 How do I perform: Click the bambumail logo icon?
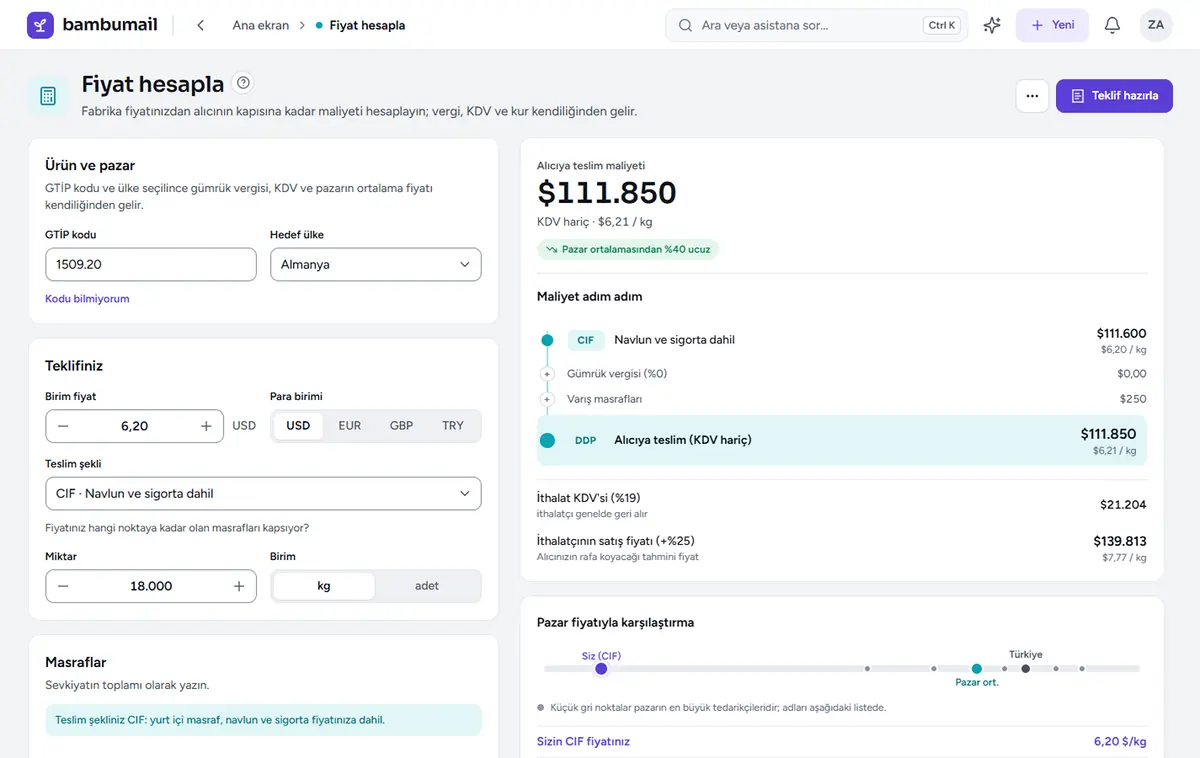40,25
